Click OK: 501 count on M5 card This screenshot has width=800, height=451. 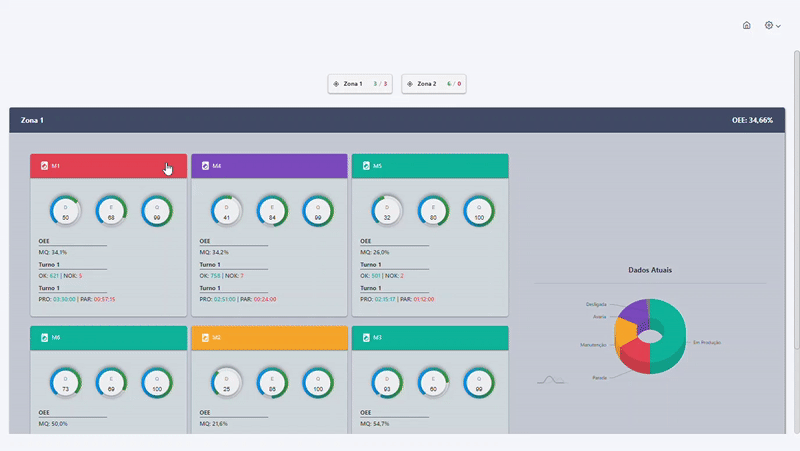pyautogui.click(x=370, y=275)
